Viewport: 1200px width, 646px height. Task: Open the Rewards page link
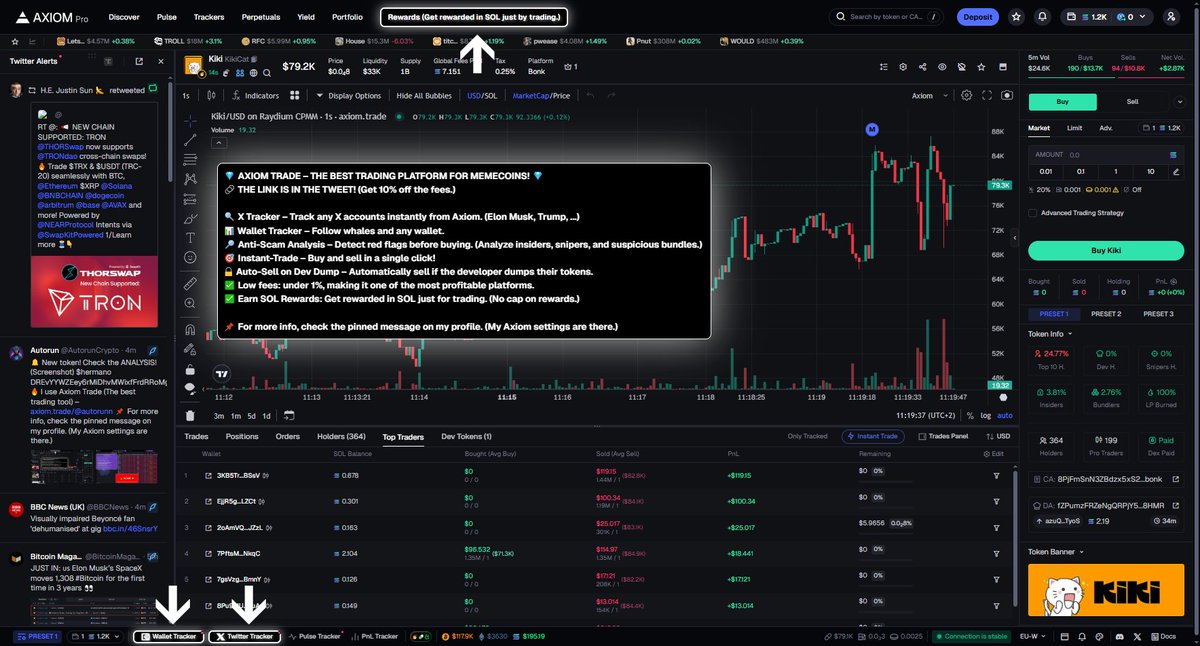(475, 17)
